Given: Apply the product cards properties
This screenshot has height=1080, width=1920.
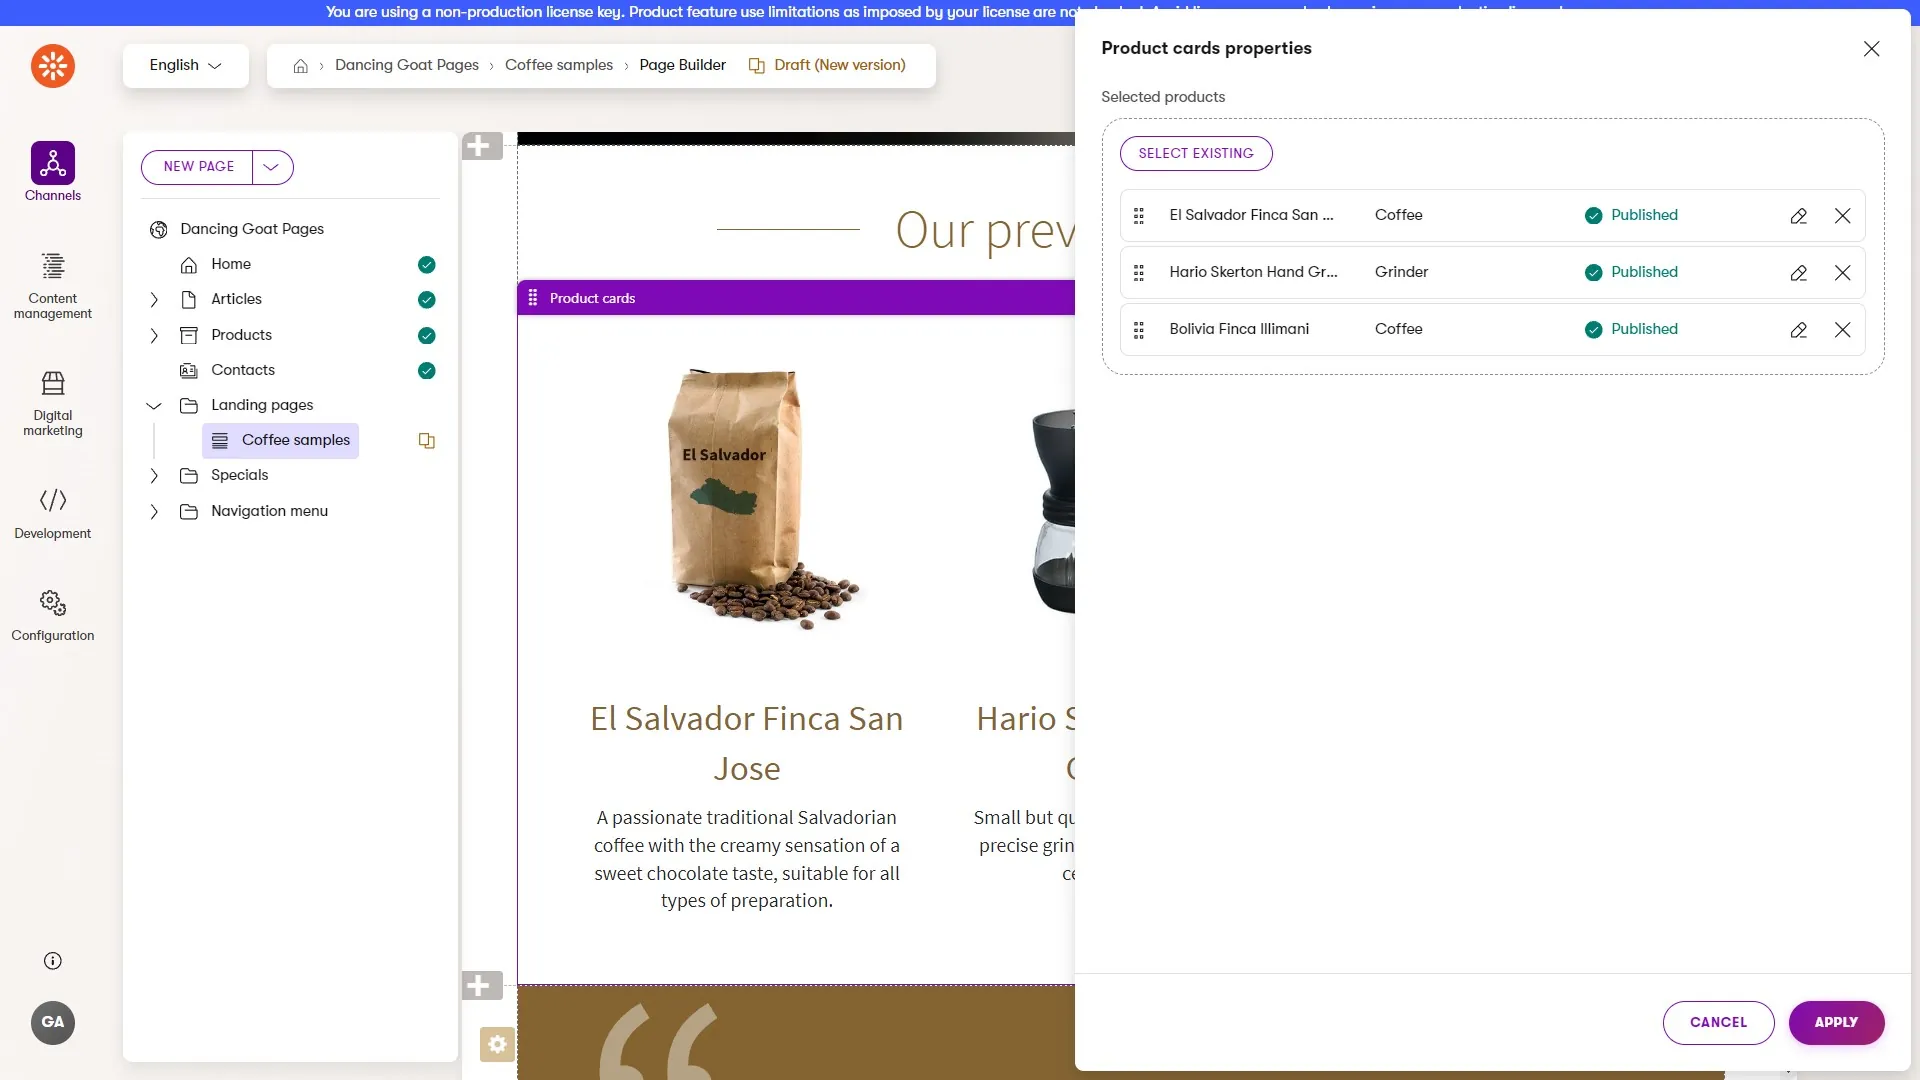Looking at the screenshot, I should (x=1836, y=1022).
